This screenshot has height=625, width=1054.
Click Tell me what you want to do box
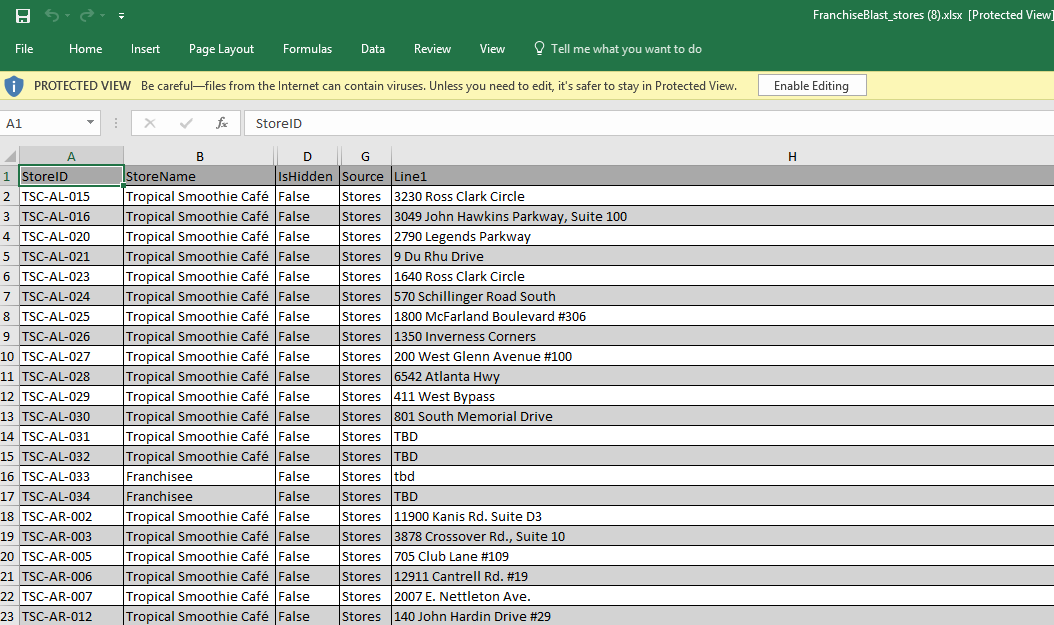pyautogui.click(x=626, y=49)
